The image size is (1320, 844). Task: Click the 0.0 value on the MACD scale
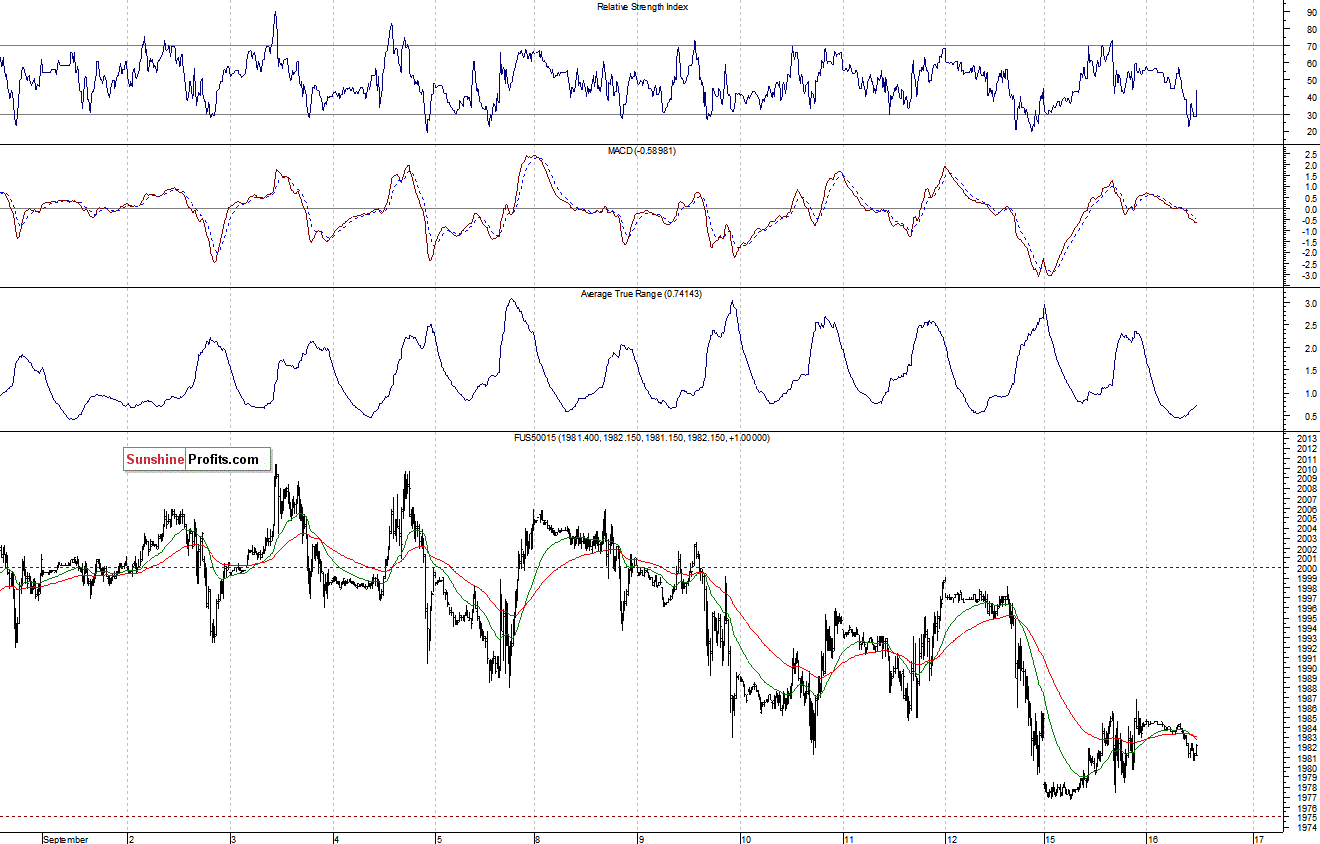[x=1310, y=209]
